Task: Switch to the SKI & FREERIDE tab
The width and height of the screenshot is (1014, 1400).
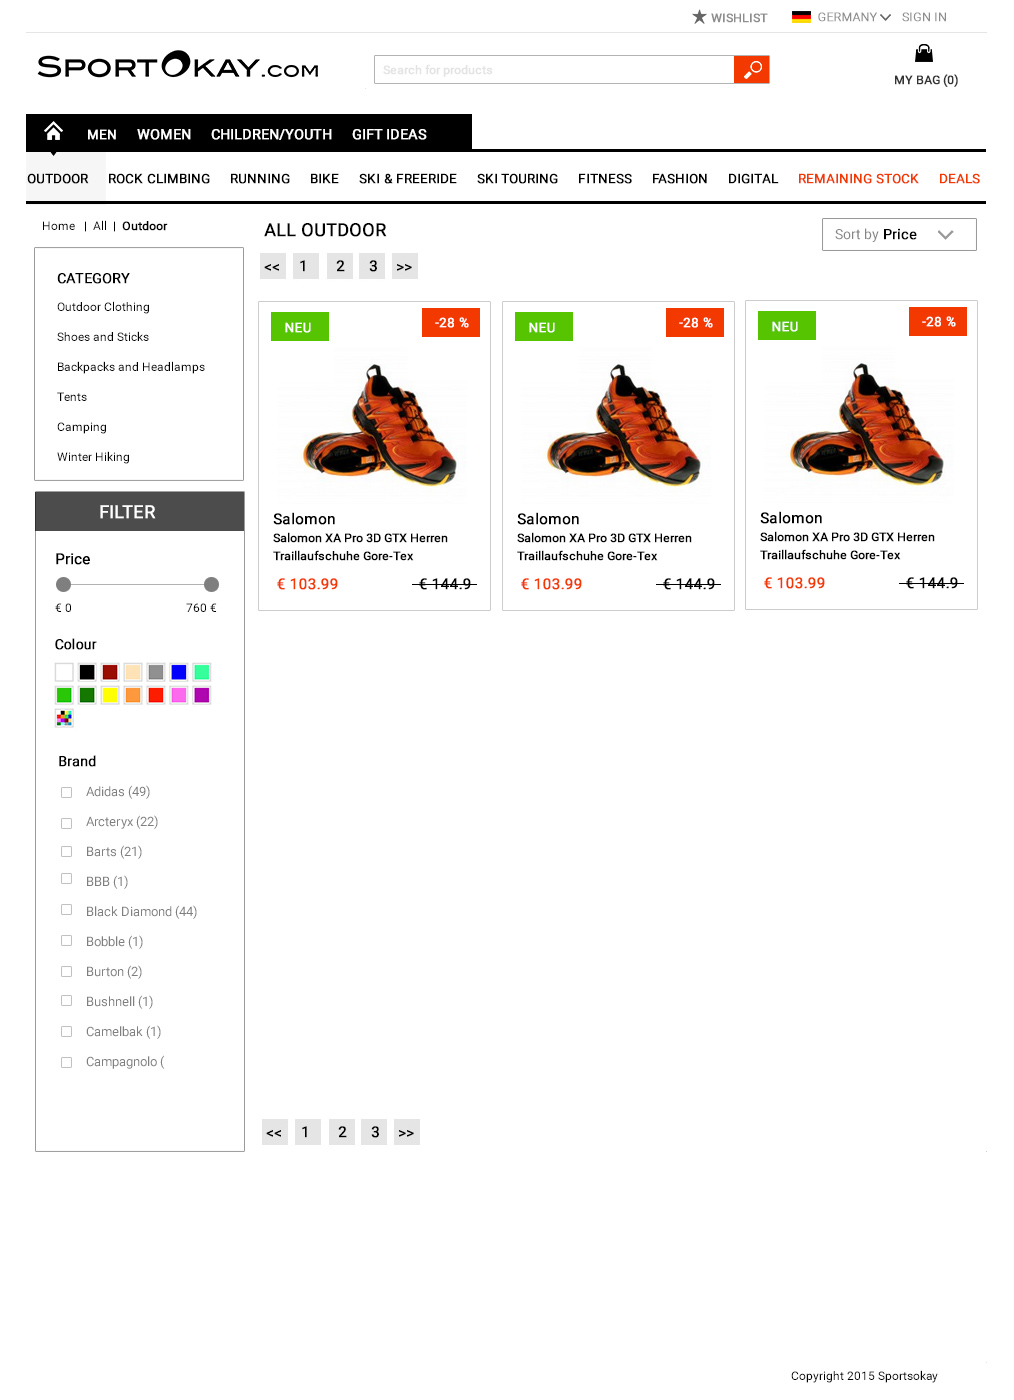Action: pyautogui.click(x=408, y=179)
